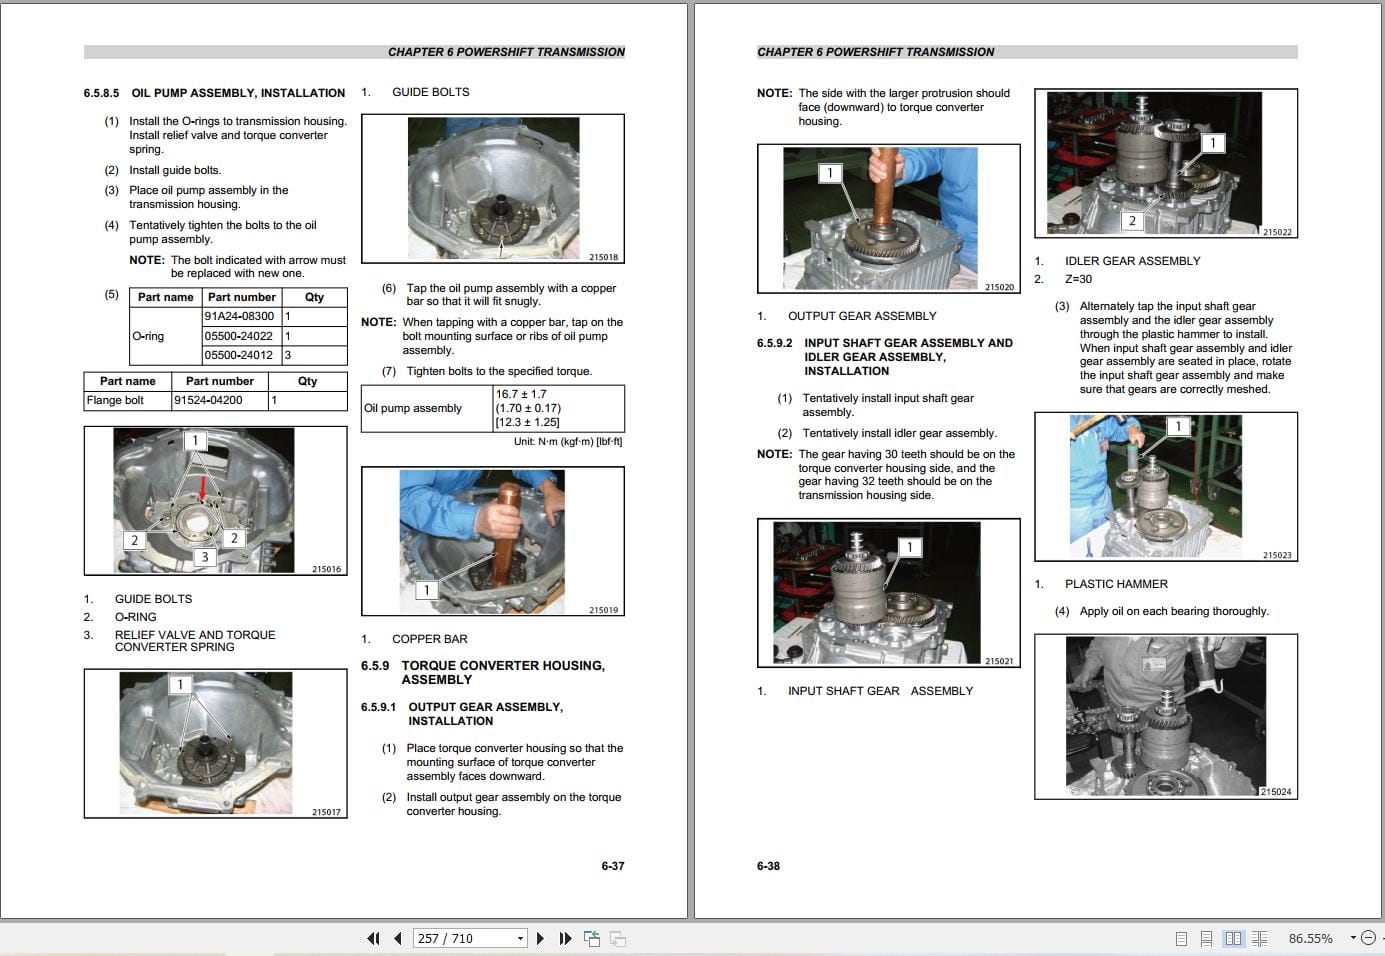
Task: Switch to single page view
Action: point(1181,938)
